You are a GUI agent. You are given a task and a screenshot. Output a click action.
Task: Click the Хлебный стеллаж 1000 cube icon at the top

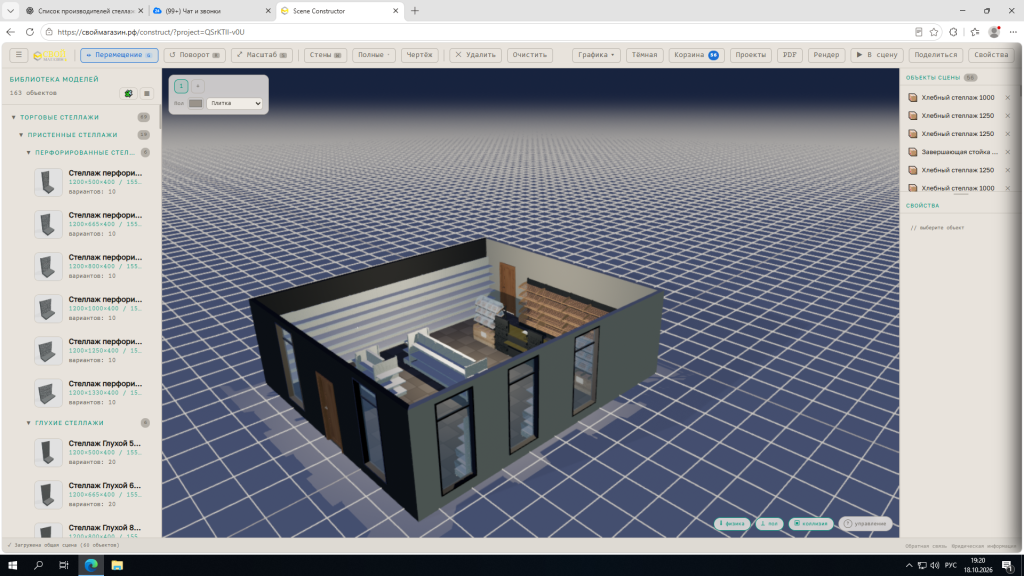click(913, 97)
